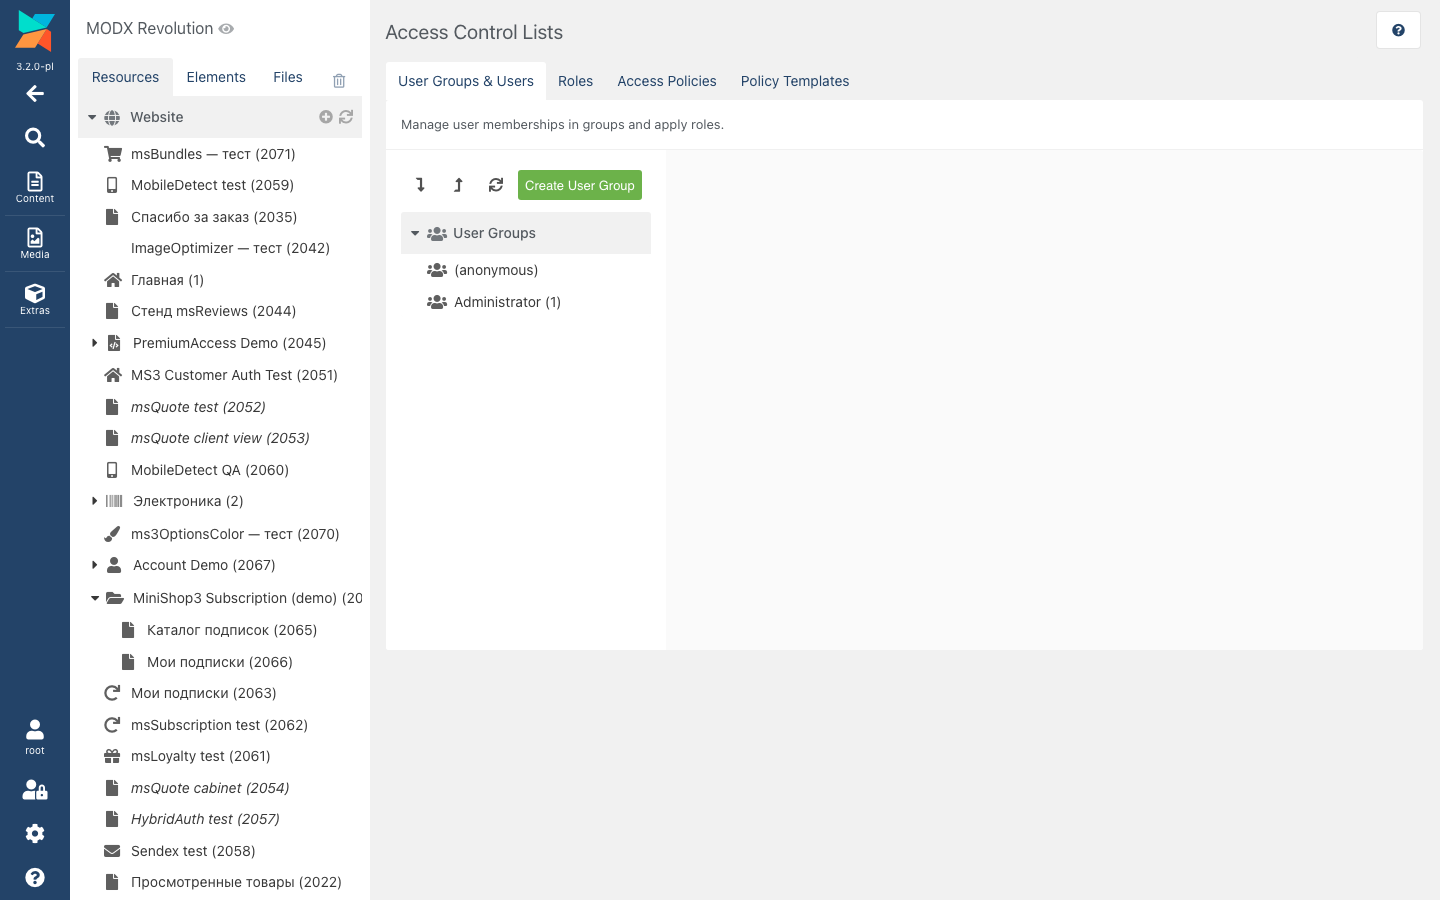Open msQuote cabinet (2054) resource
Viewport: 1440px width, 900px height.
[x=210, y=788]
